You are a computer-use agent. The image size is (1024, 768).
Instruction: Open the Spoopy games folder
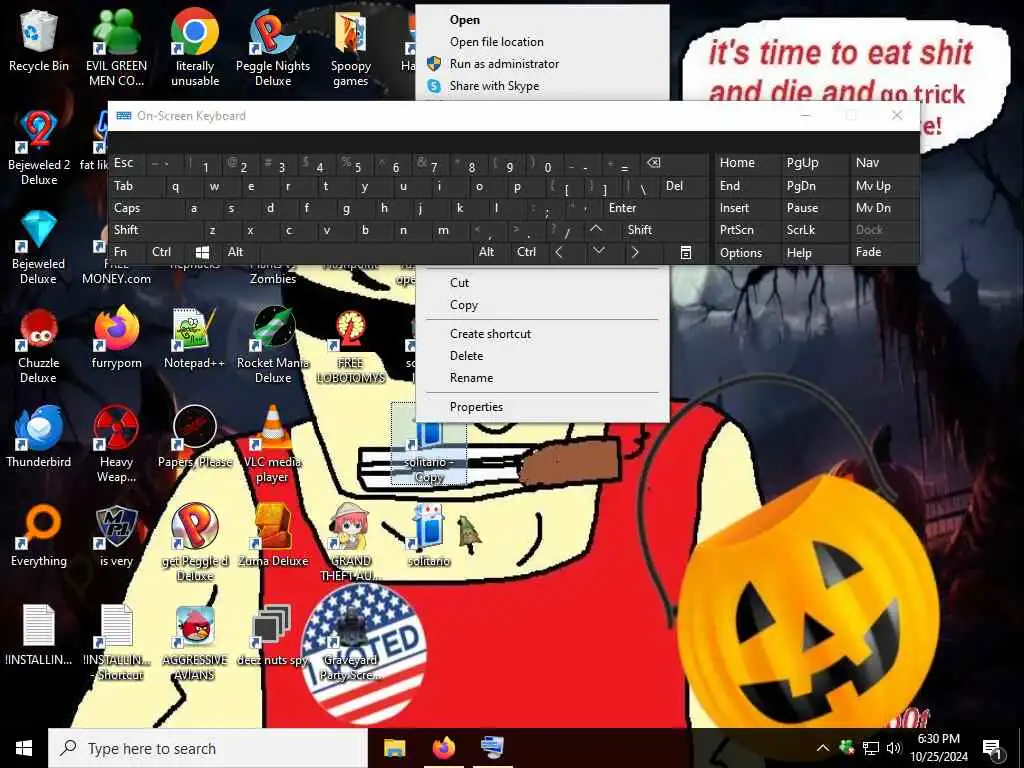click(351, 47)
